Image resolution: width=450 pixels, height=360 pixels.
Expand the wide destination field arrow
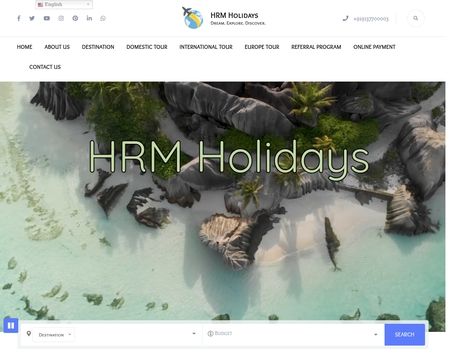coord(194,333)
